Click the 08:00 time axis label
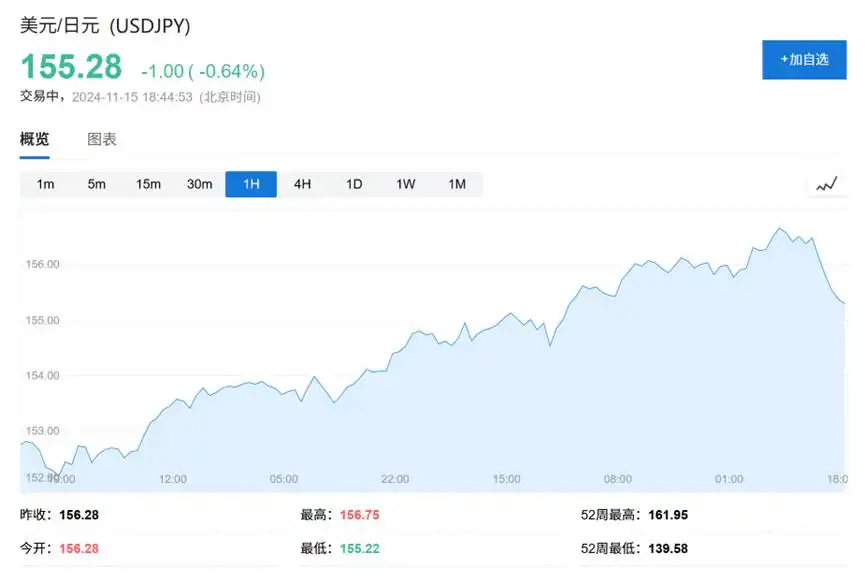The image size is (865, 583). point(618,479)
